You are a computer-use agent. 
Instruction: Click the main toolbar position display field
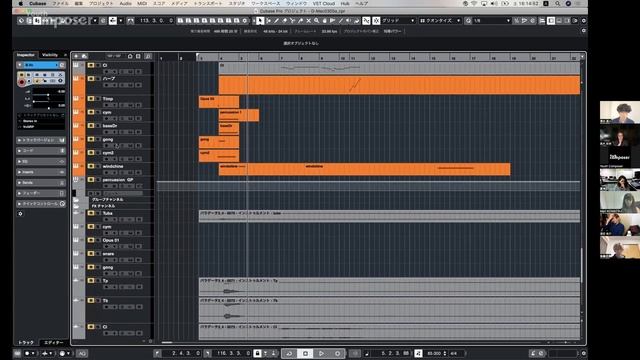156,20
